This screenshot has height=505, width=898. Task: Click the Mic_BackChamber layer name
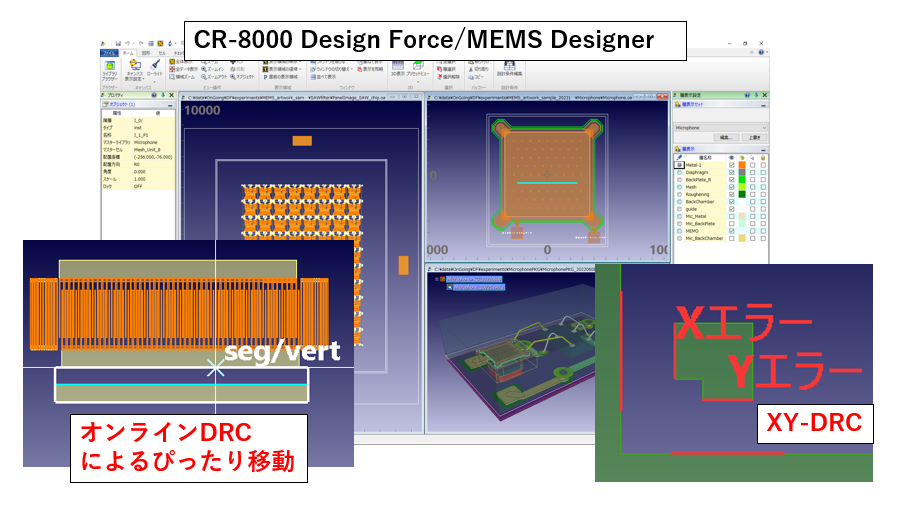pos(704,238)
